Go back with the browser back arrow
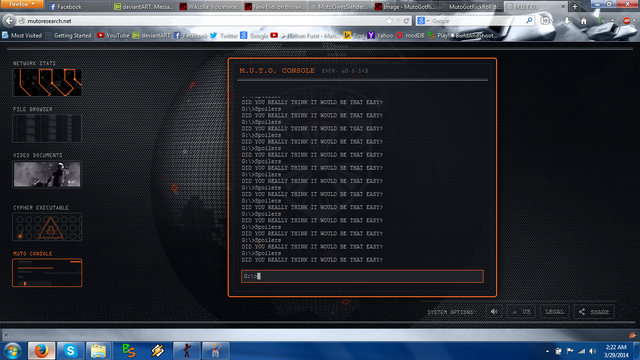The image size is (640, 360). click(9, 20)
